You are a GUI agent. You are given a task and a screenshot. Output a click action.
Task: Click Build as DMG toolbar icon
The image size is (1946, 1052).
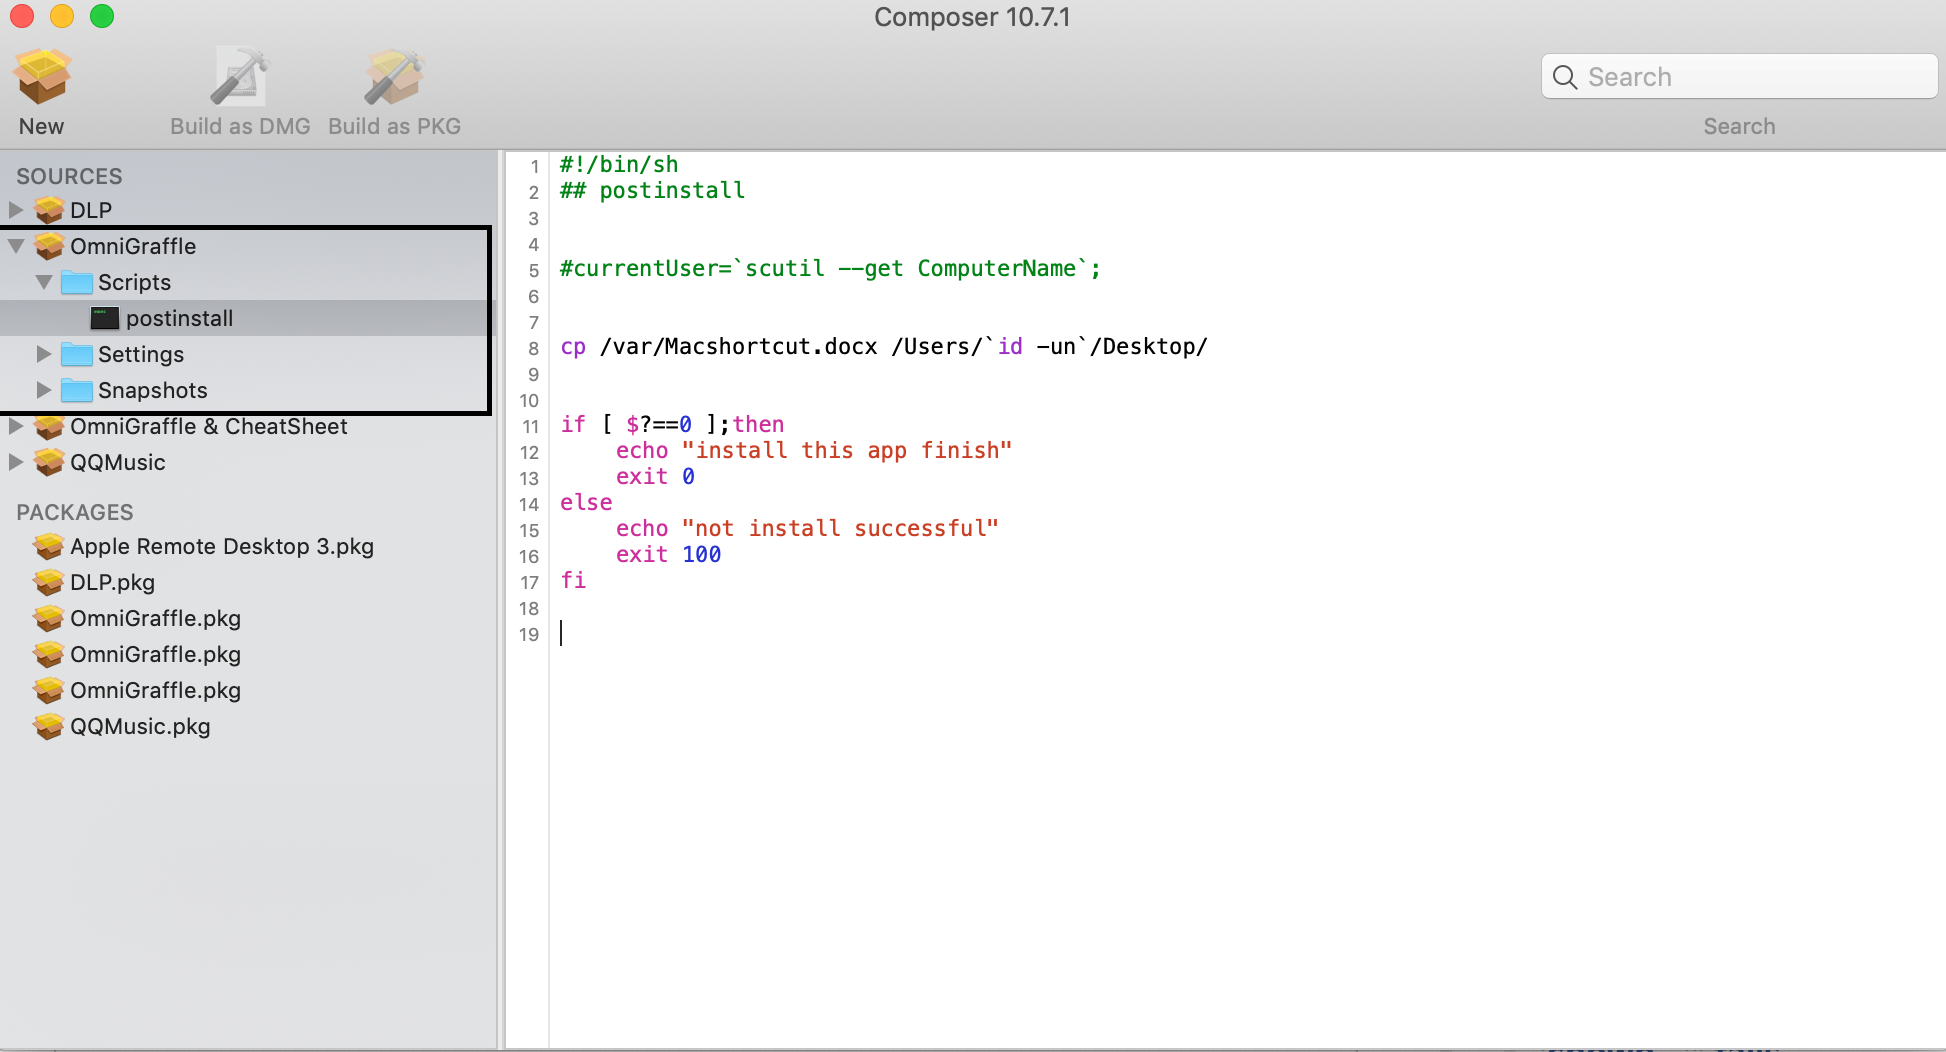(240, 77)
